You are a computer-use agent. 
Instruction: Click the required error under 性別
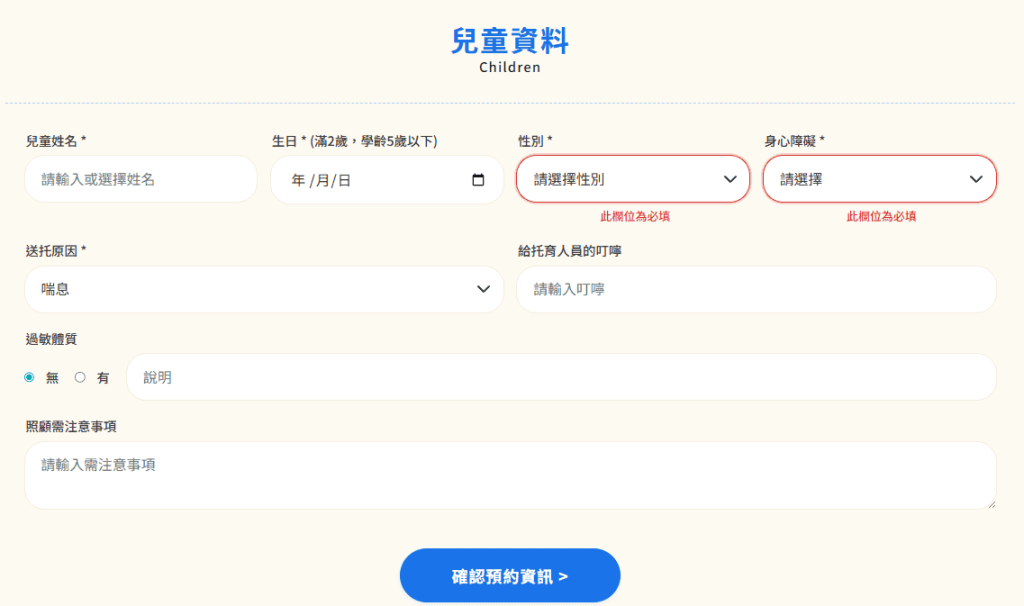(634, 216)
